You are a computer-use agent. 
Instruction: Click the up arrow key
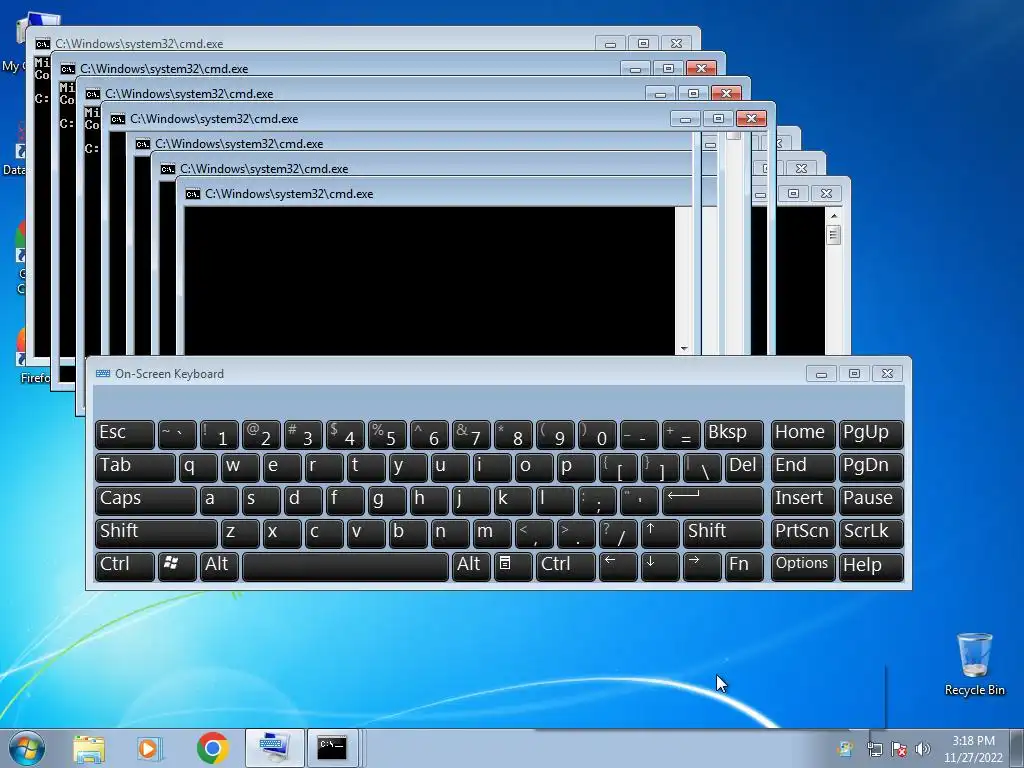pyautogui.click(x=660, y=533)
